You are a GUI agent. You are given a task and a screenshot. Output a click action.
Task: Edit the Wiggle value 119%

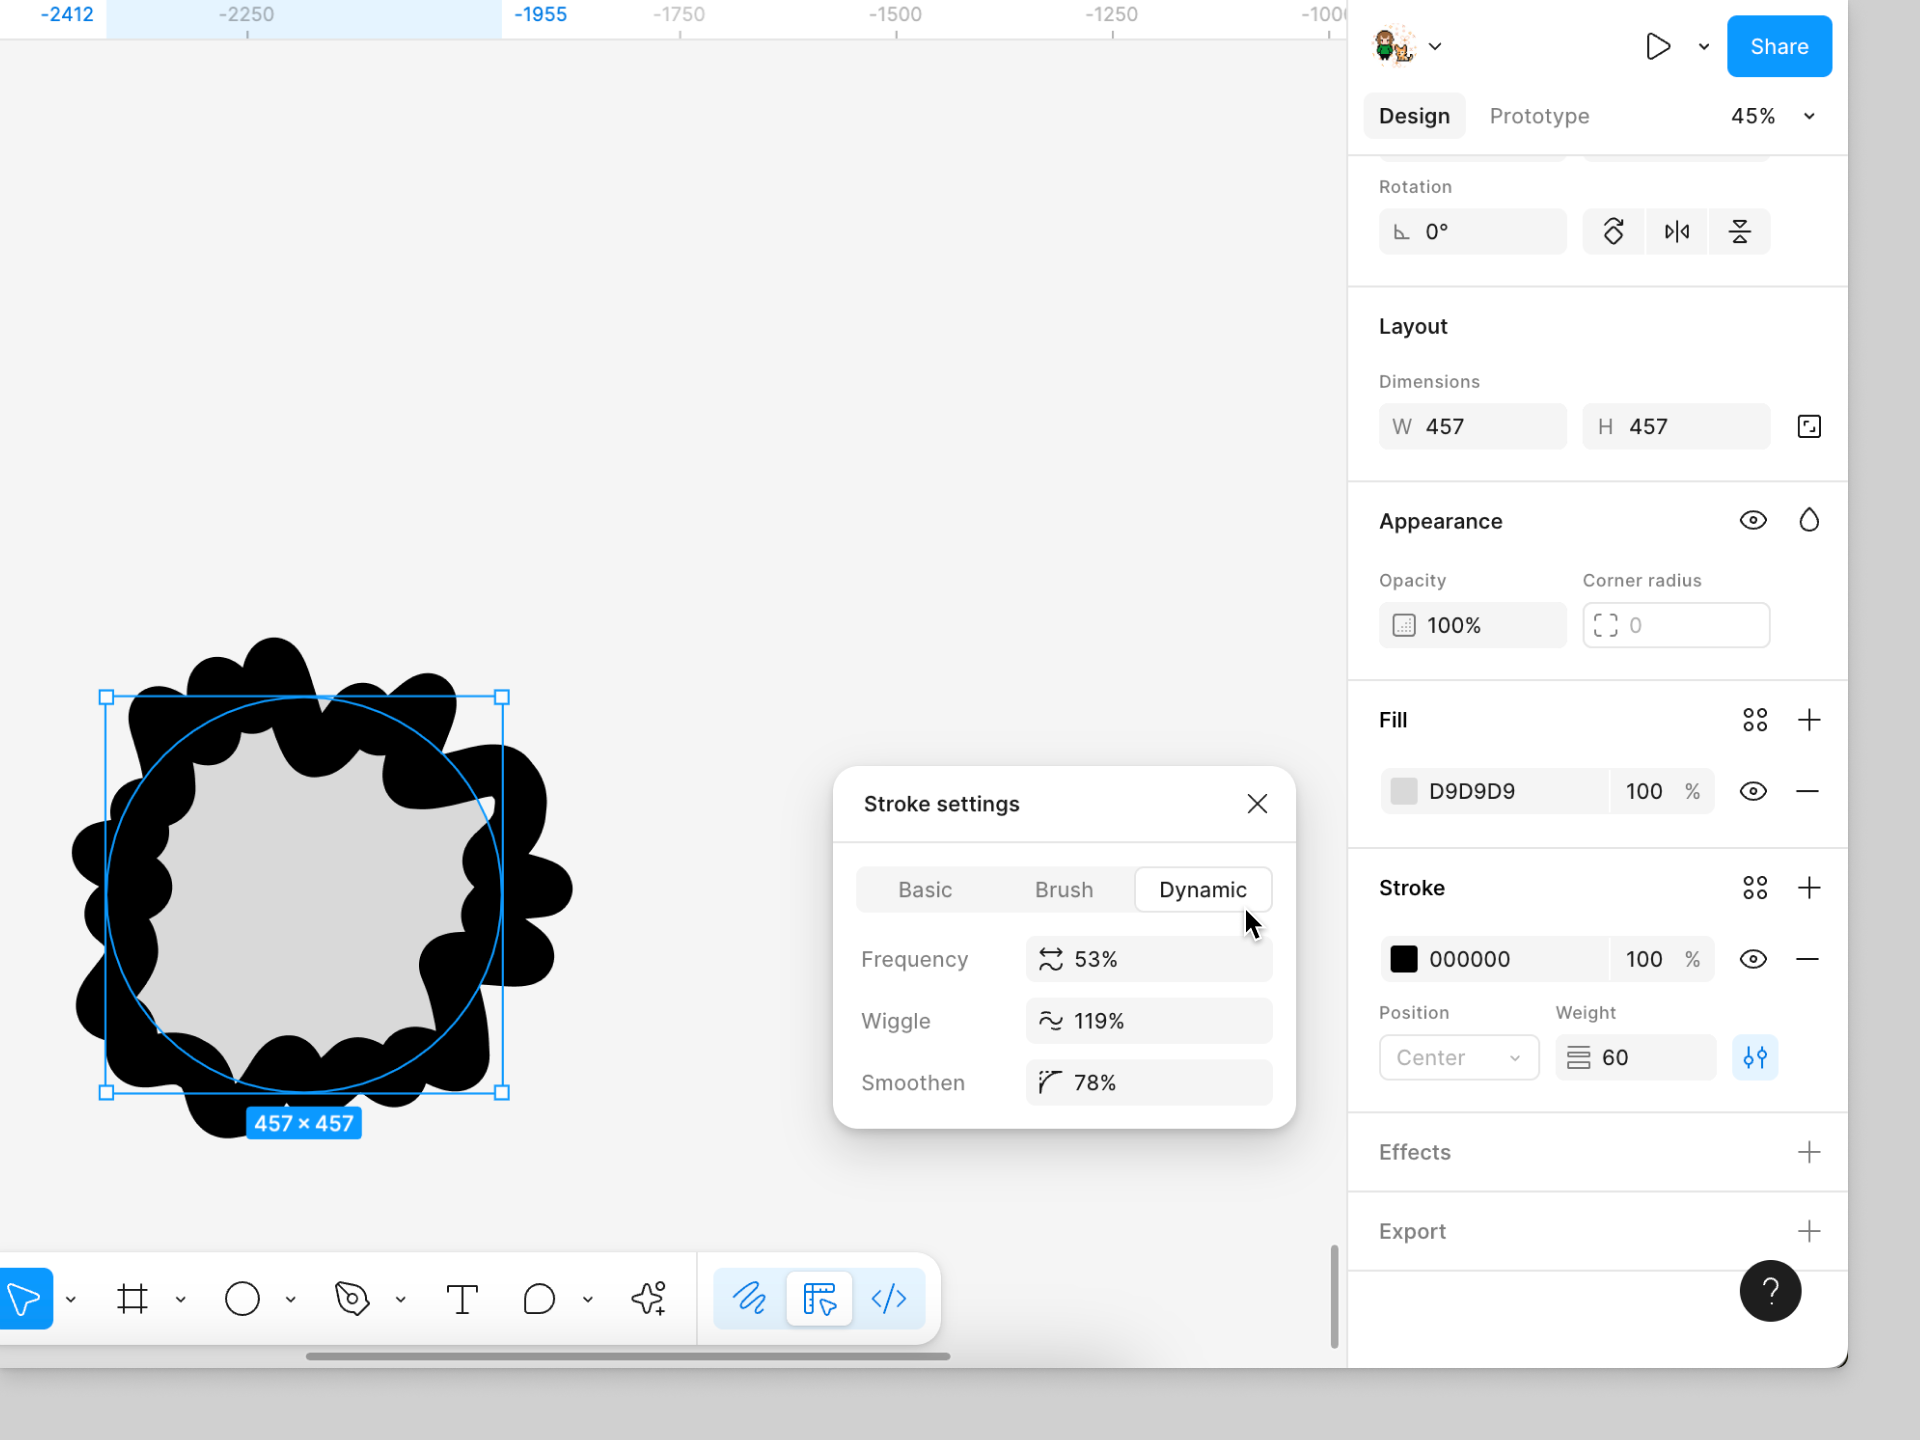click(1149, 1021)
